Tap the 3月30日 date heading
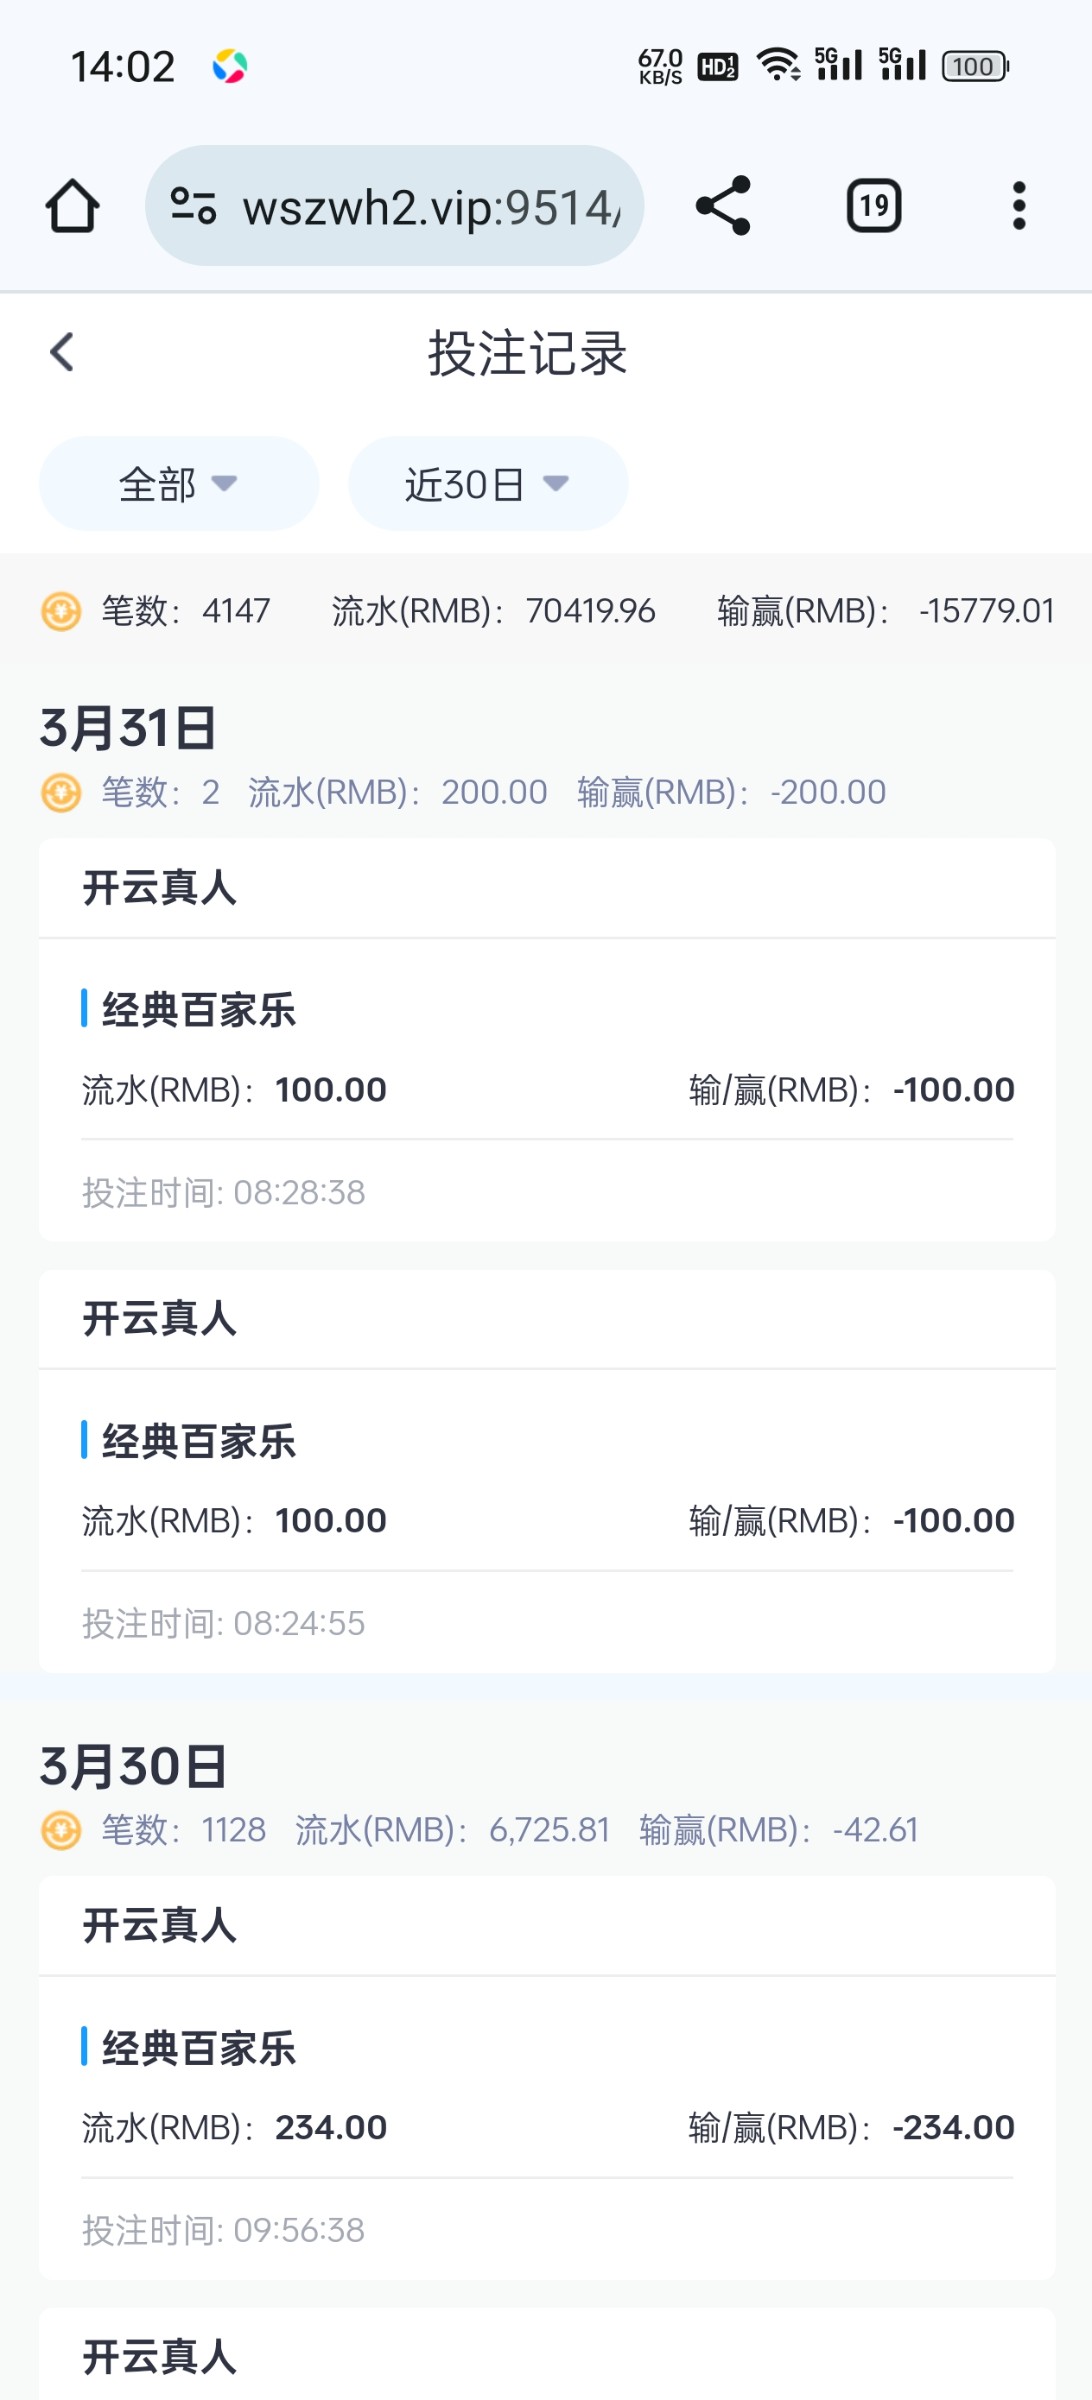1092x2400 pixels. coord(133,1766)
